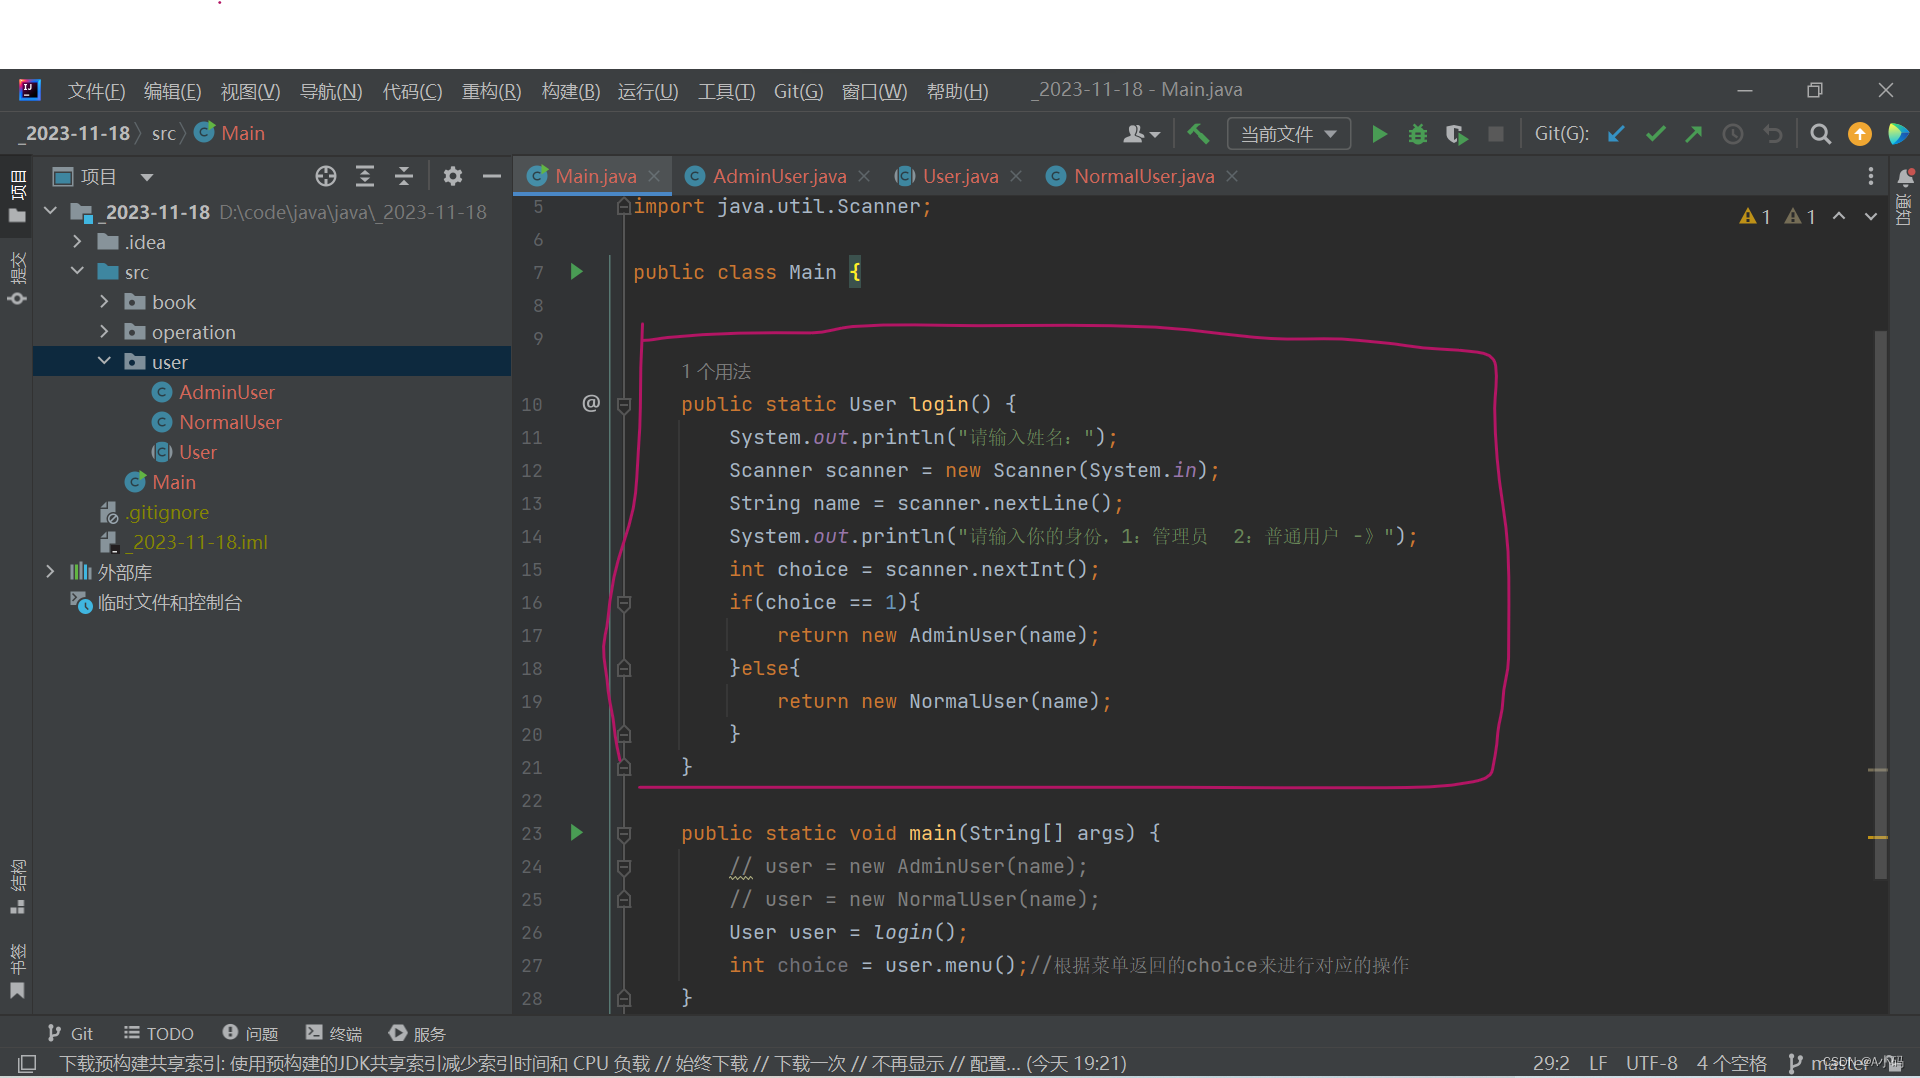This screenshot has height=1078, width=1920.
Task: Click the LF line separator status item
Action: click(x=1598, y=1063)
